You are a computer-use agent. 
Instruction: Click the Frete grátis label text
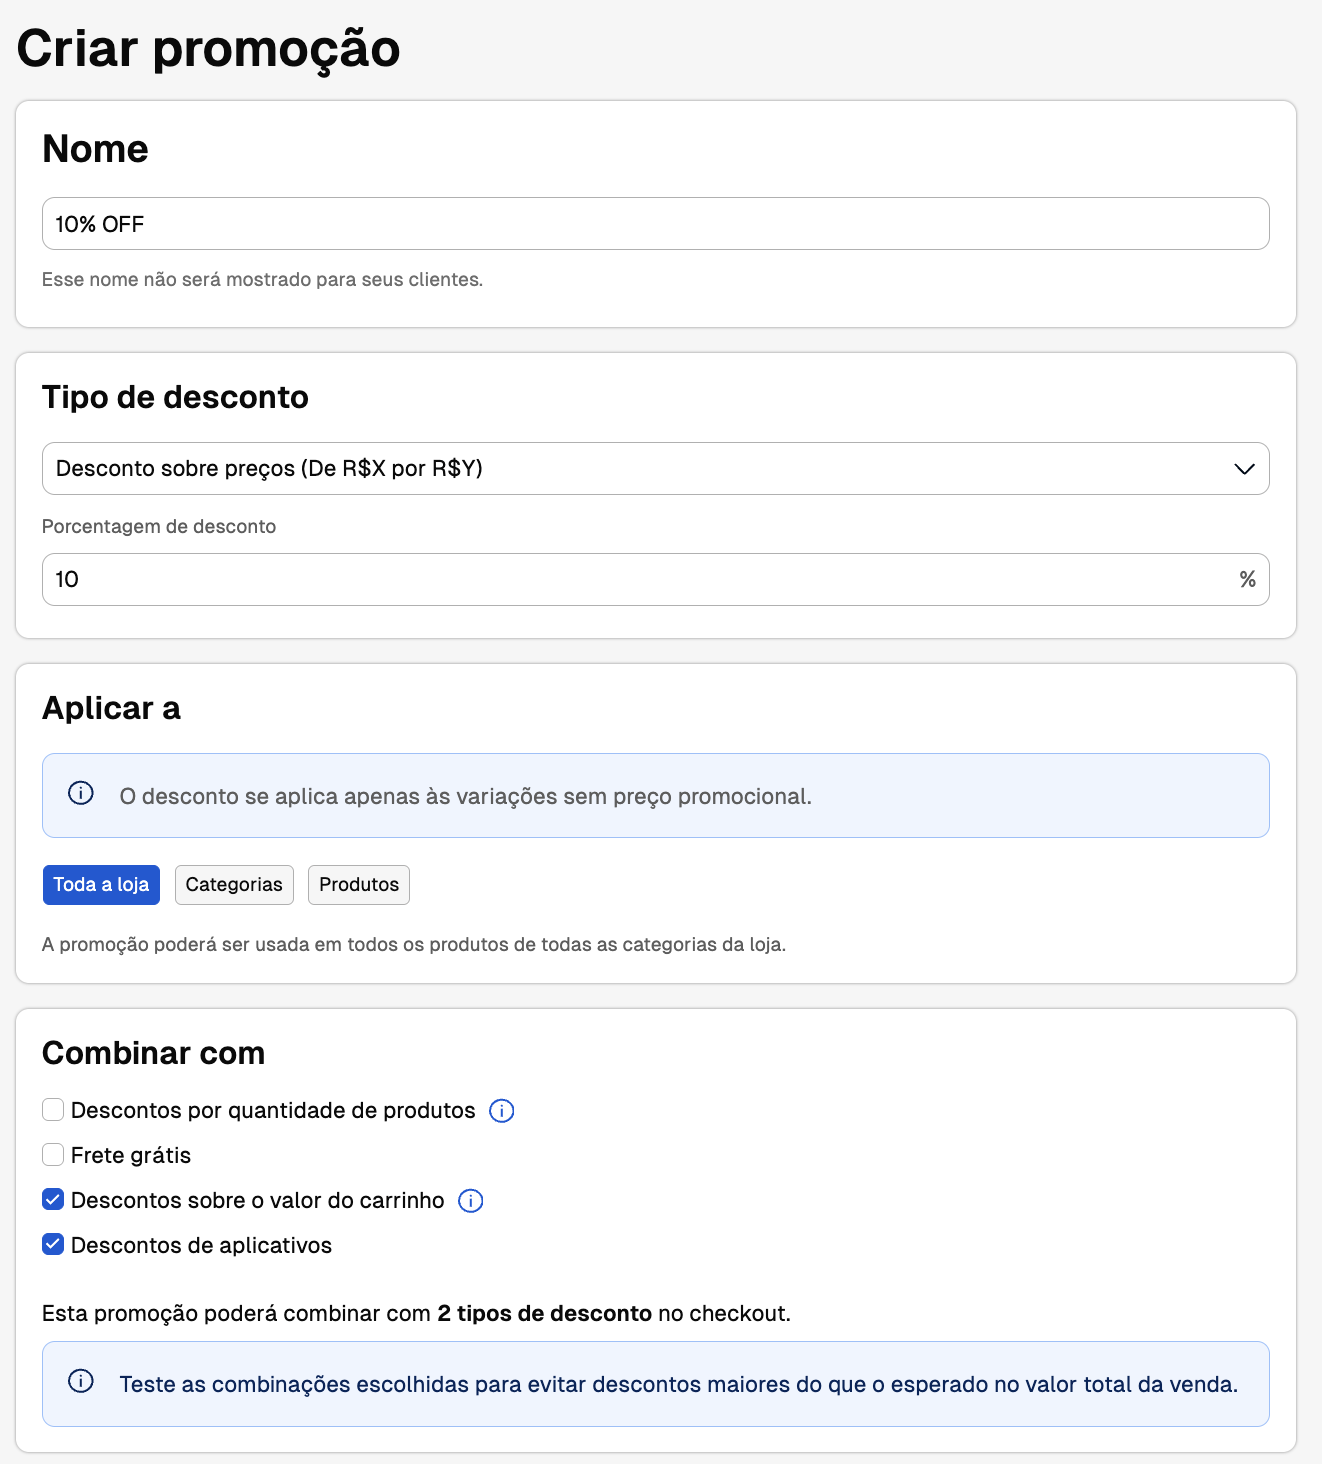click(131, 1156)
